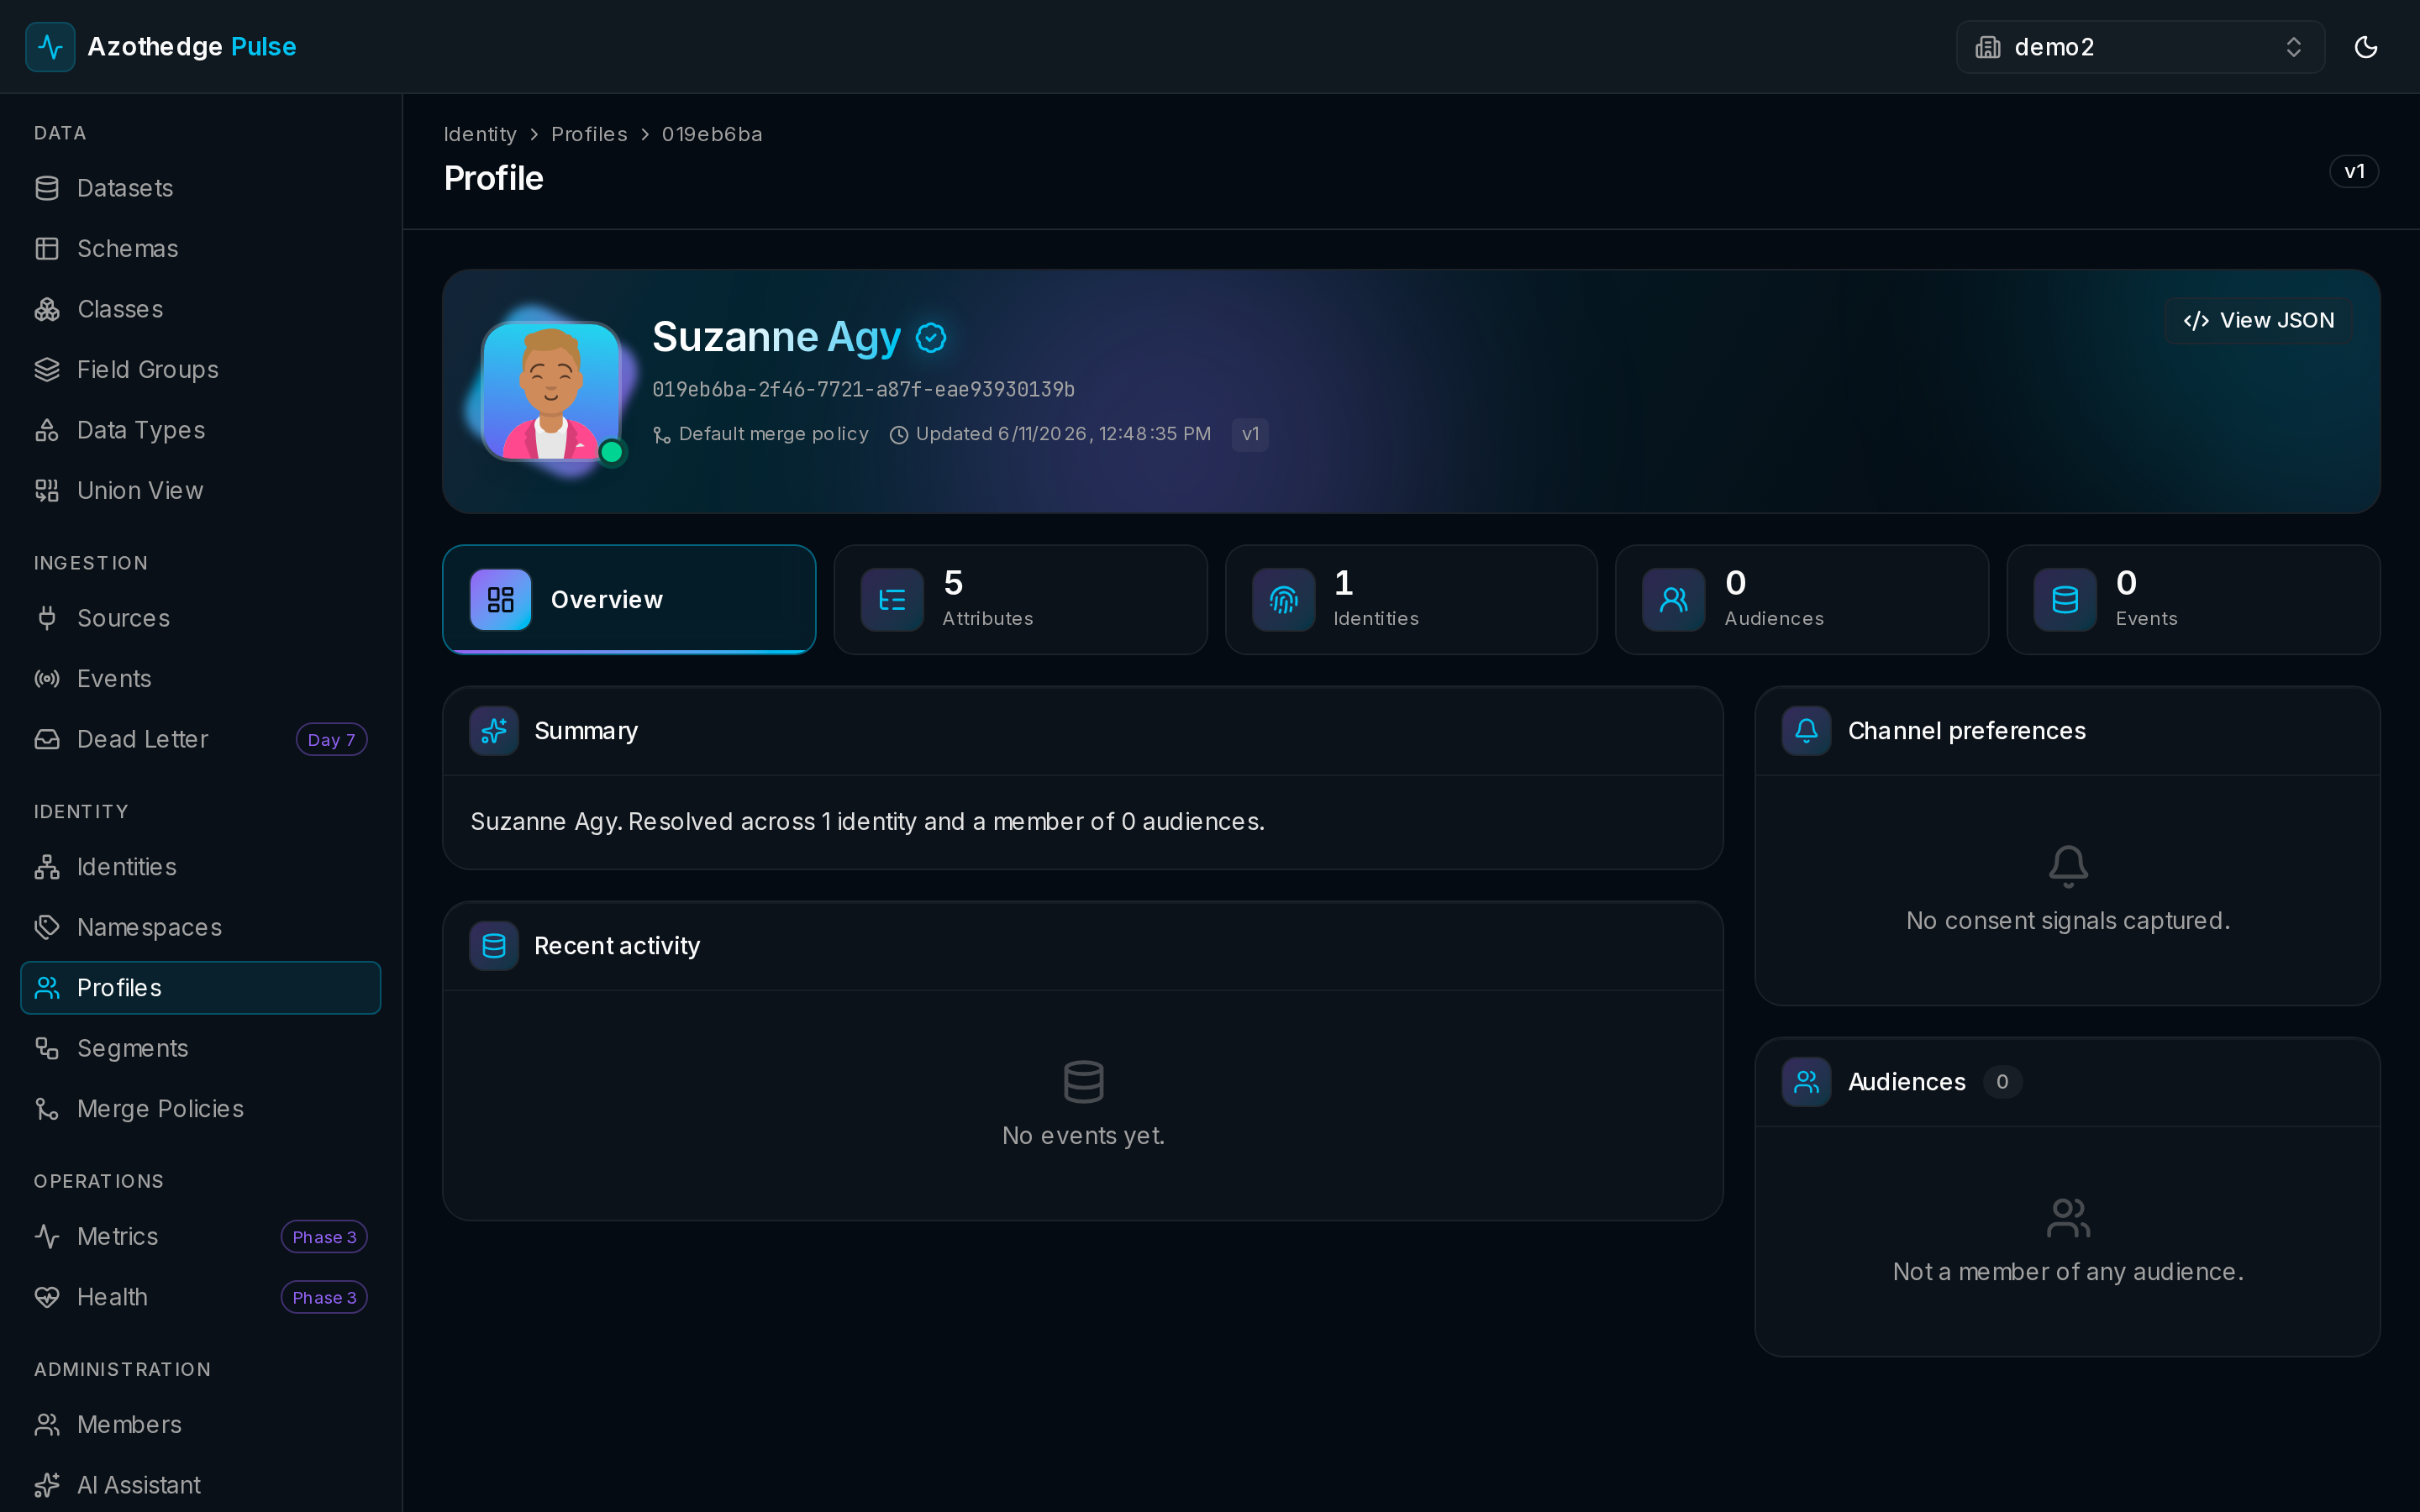The height and width of the screenshot is (1512, 2420).
Task: Click the View JSON button
Action: [x=2258, y=320]
